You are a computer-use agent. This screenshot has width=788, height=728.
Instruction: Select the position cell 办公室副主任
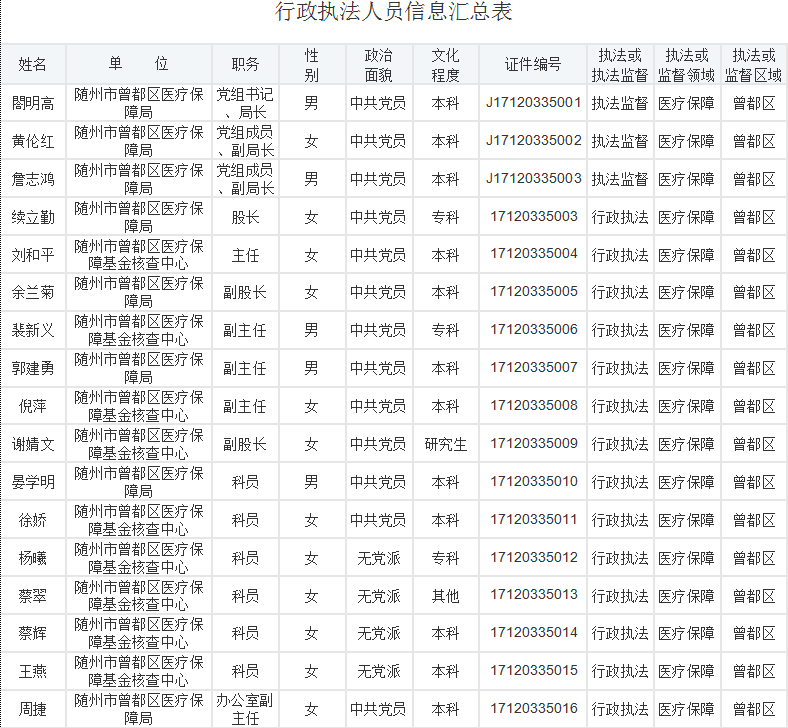point(245,709)
